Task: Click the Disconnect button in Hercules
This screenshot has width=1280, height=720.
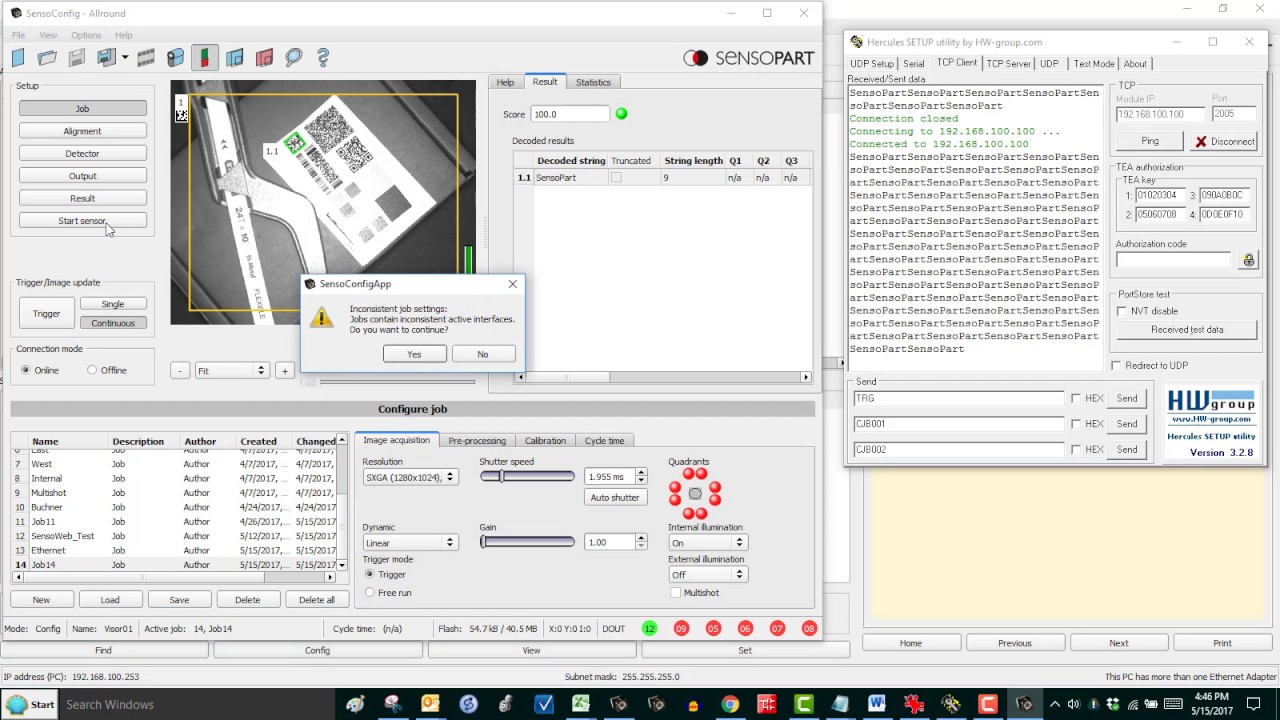Action: point(1225,141)
